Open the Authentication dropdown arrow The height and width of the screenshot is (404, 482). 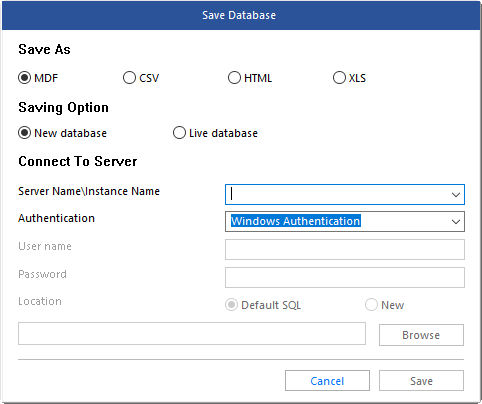(456, 222)
